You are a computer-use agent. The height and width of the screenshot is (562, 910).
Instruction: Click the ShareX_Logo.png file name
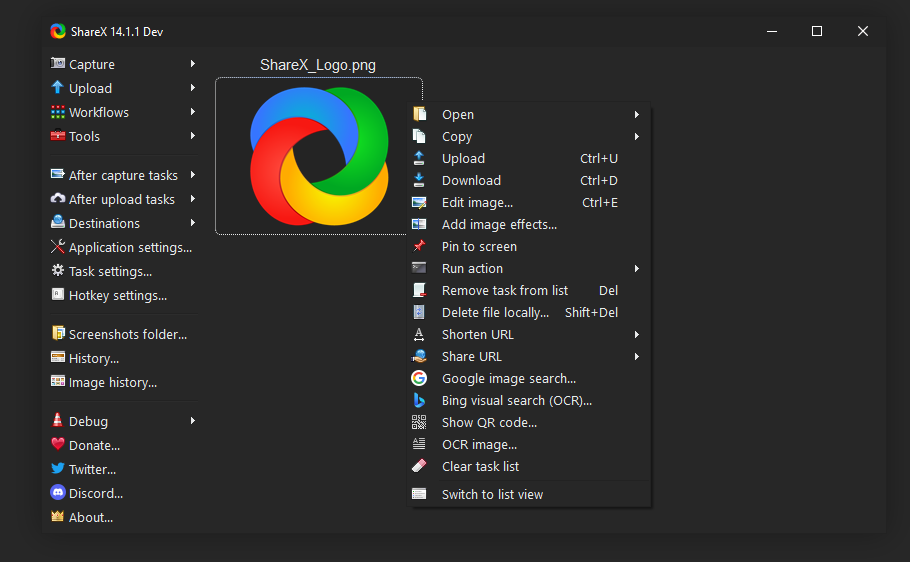pos(318,64)
